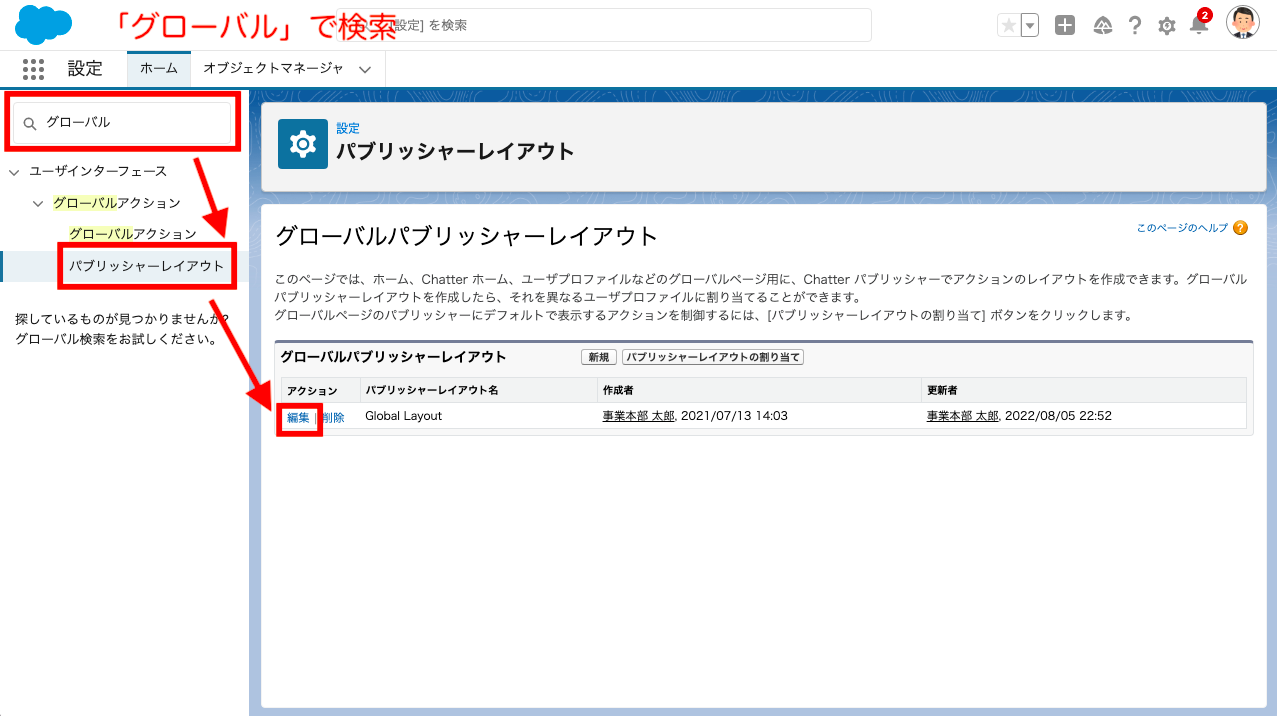Open the user profile avatar
1277x716 pixels.
(x=1242, y=22)
